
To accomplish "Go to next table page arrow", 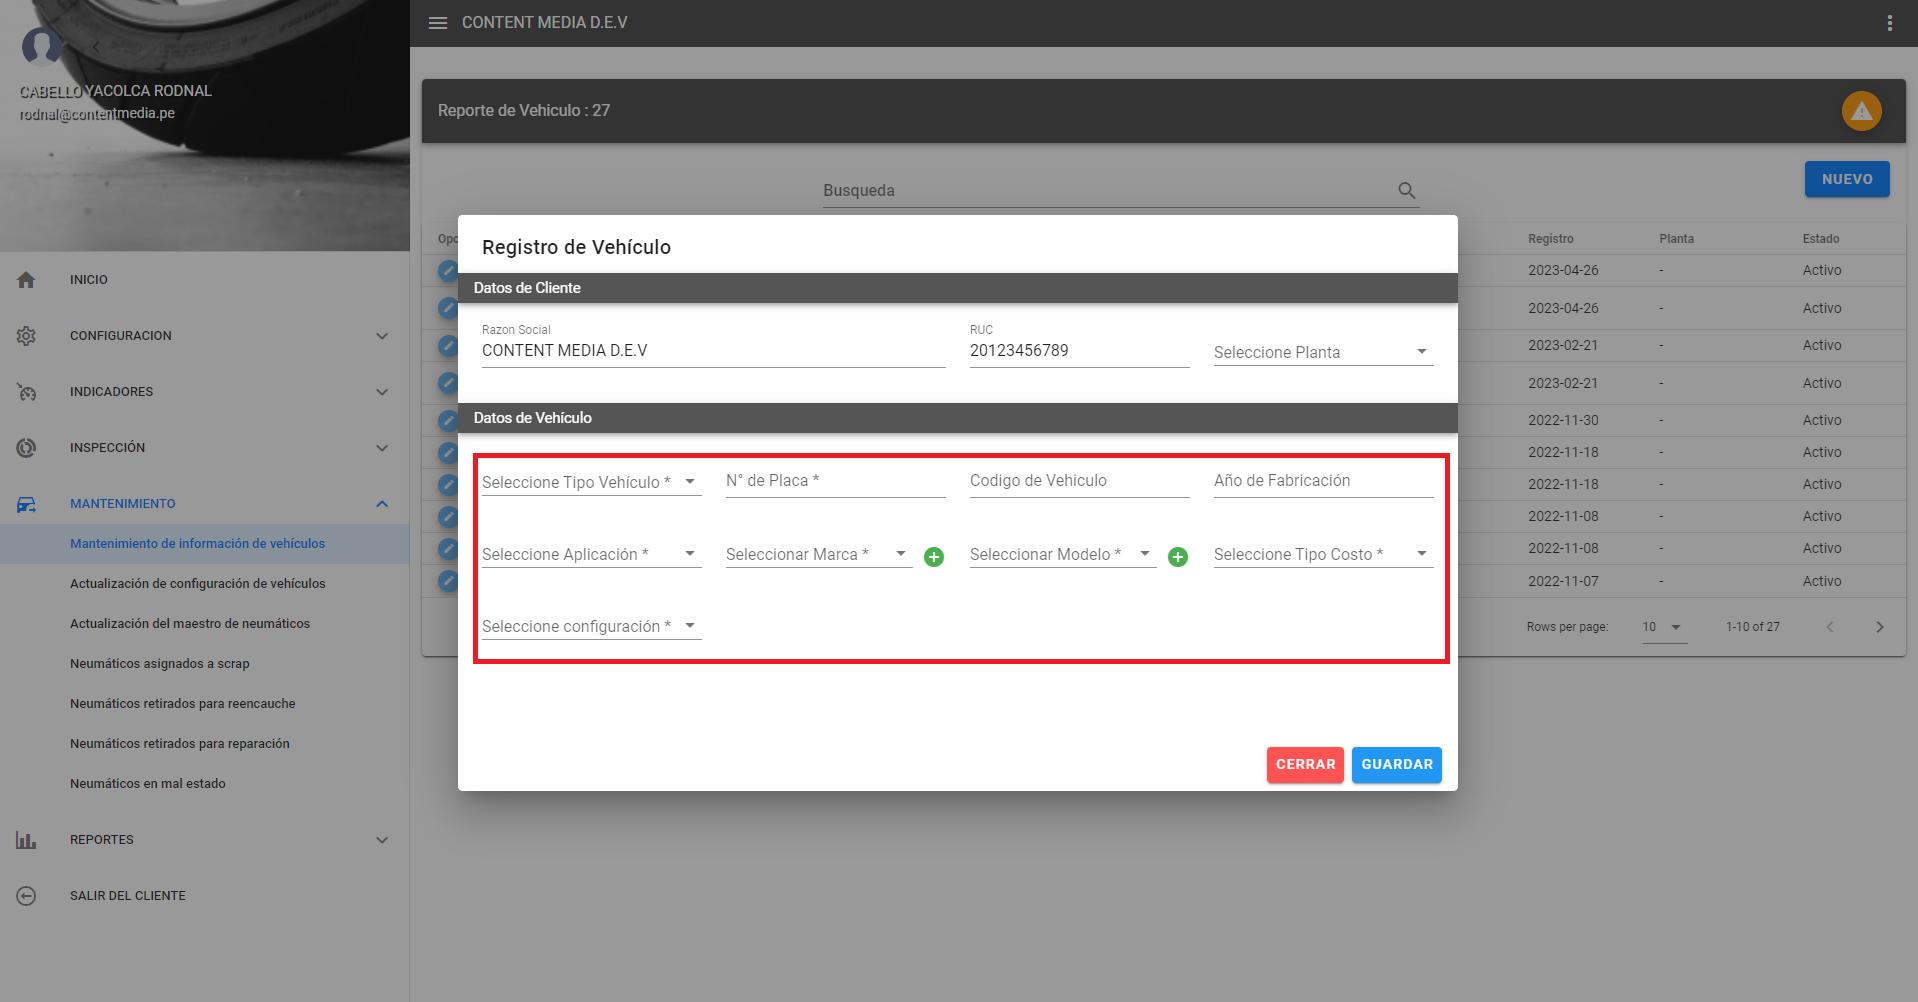I will click(1879, 627).
